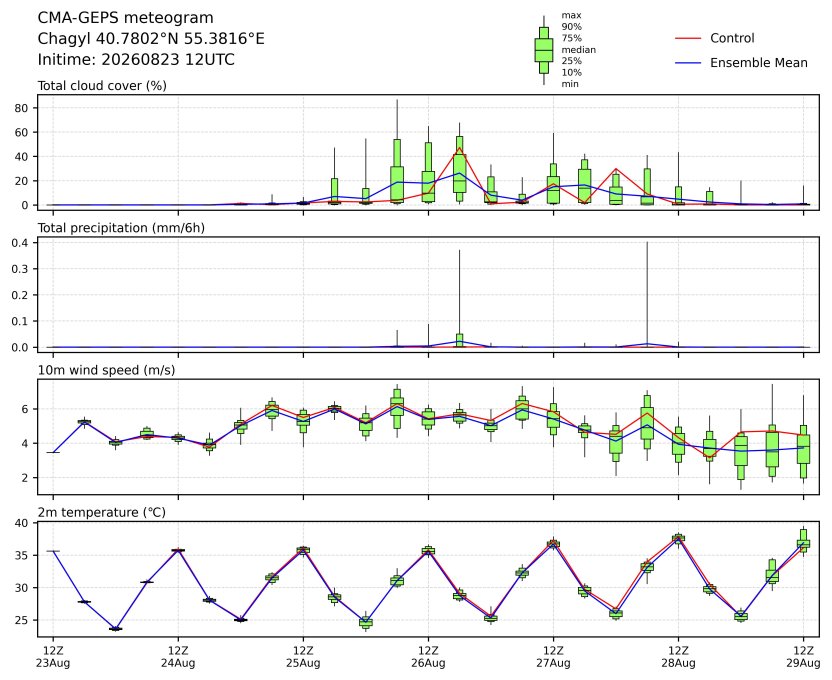Click the green box-plot legend symbol

coord(543,50)
